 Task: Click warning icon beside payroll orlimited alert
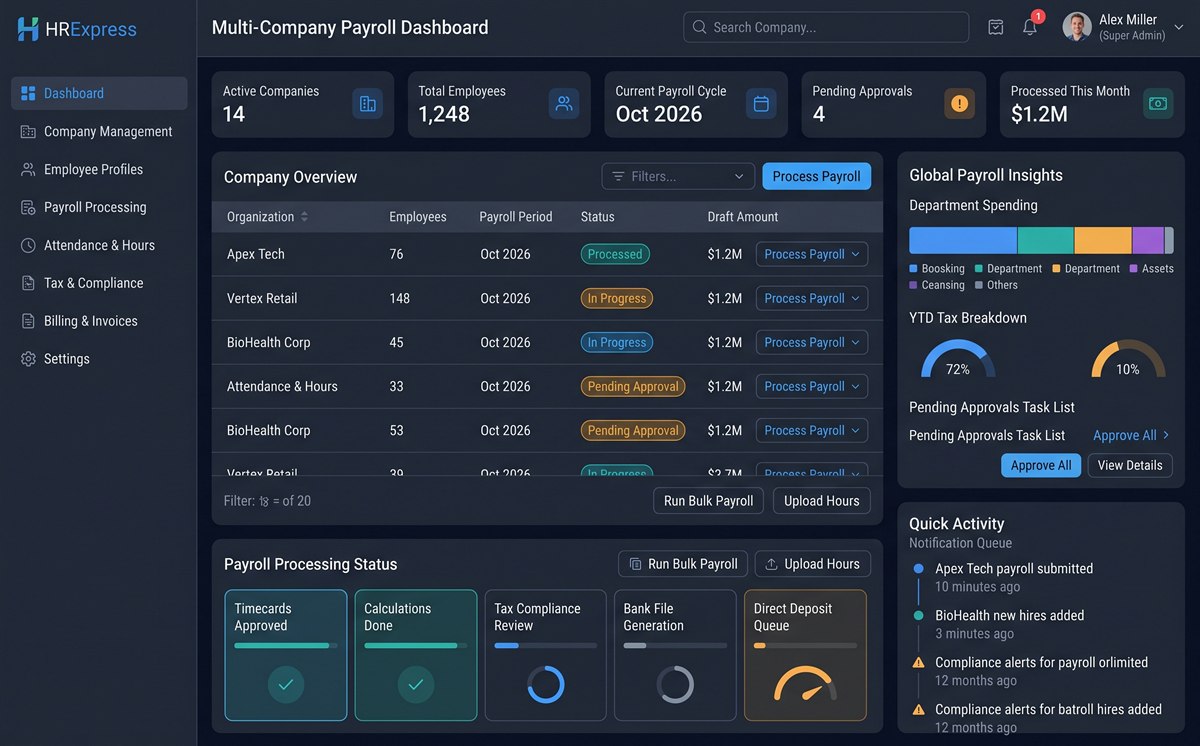click(x=918, y=662)
